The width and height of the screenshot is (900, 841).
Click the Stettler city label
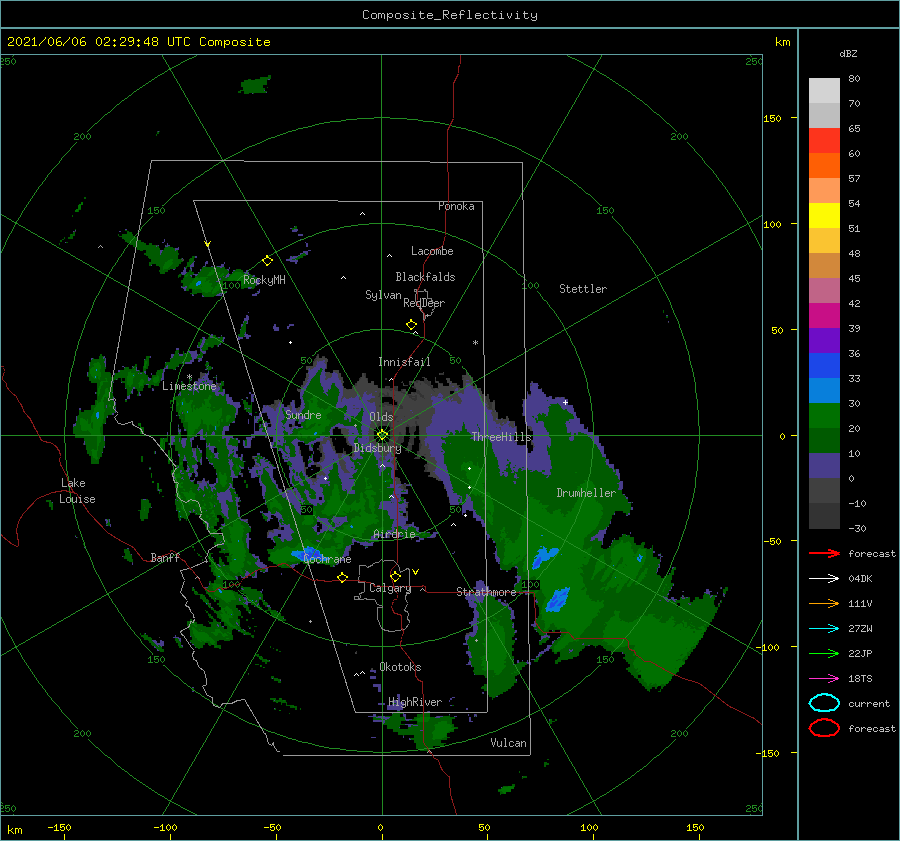click(x=583, y=289)
